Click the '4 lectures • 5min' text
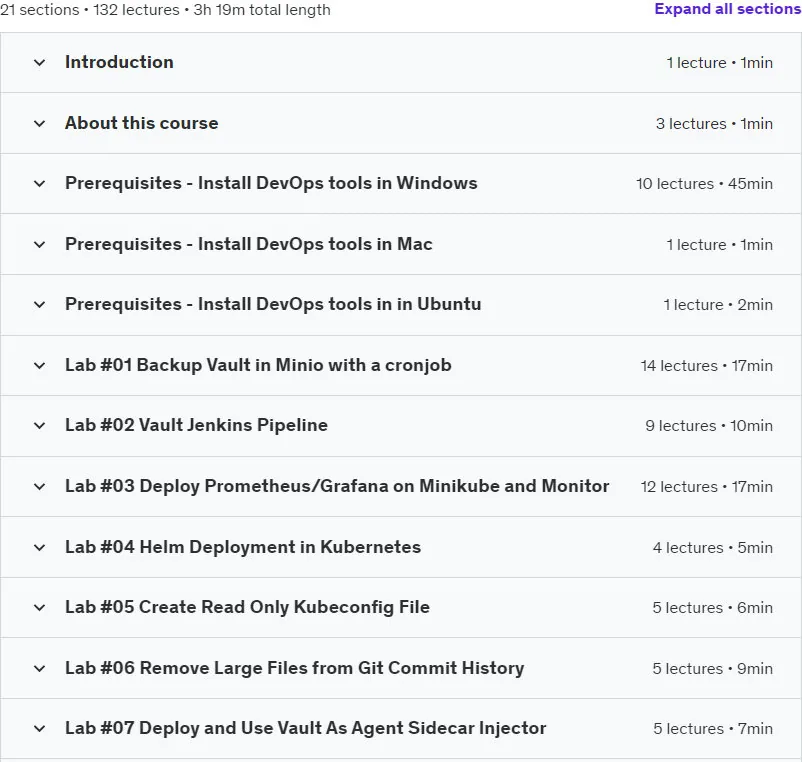 pos(713,548)
